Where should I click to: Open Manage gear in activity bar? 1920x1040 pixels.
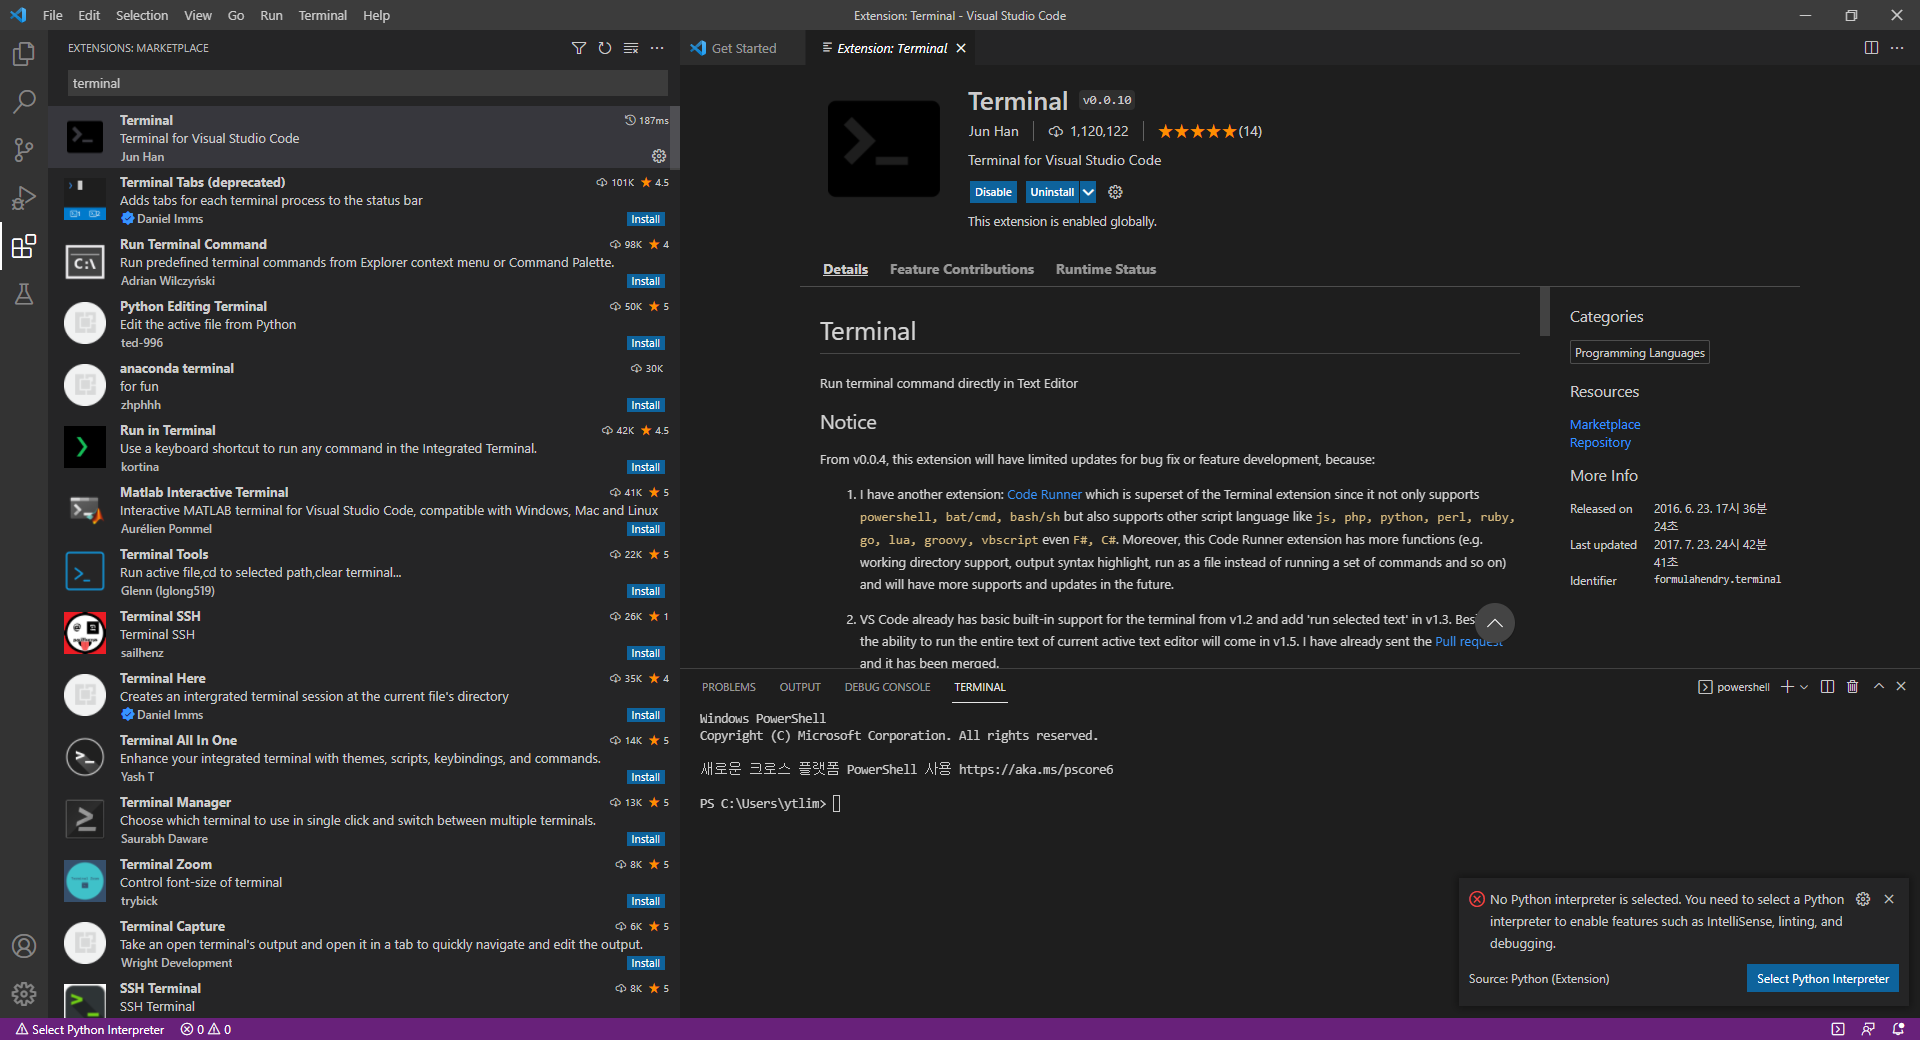click(x=24, y=994)
